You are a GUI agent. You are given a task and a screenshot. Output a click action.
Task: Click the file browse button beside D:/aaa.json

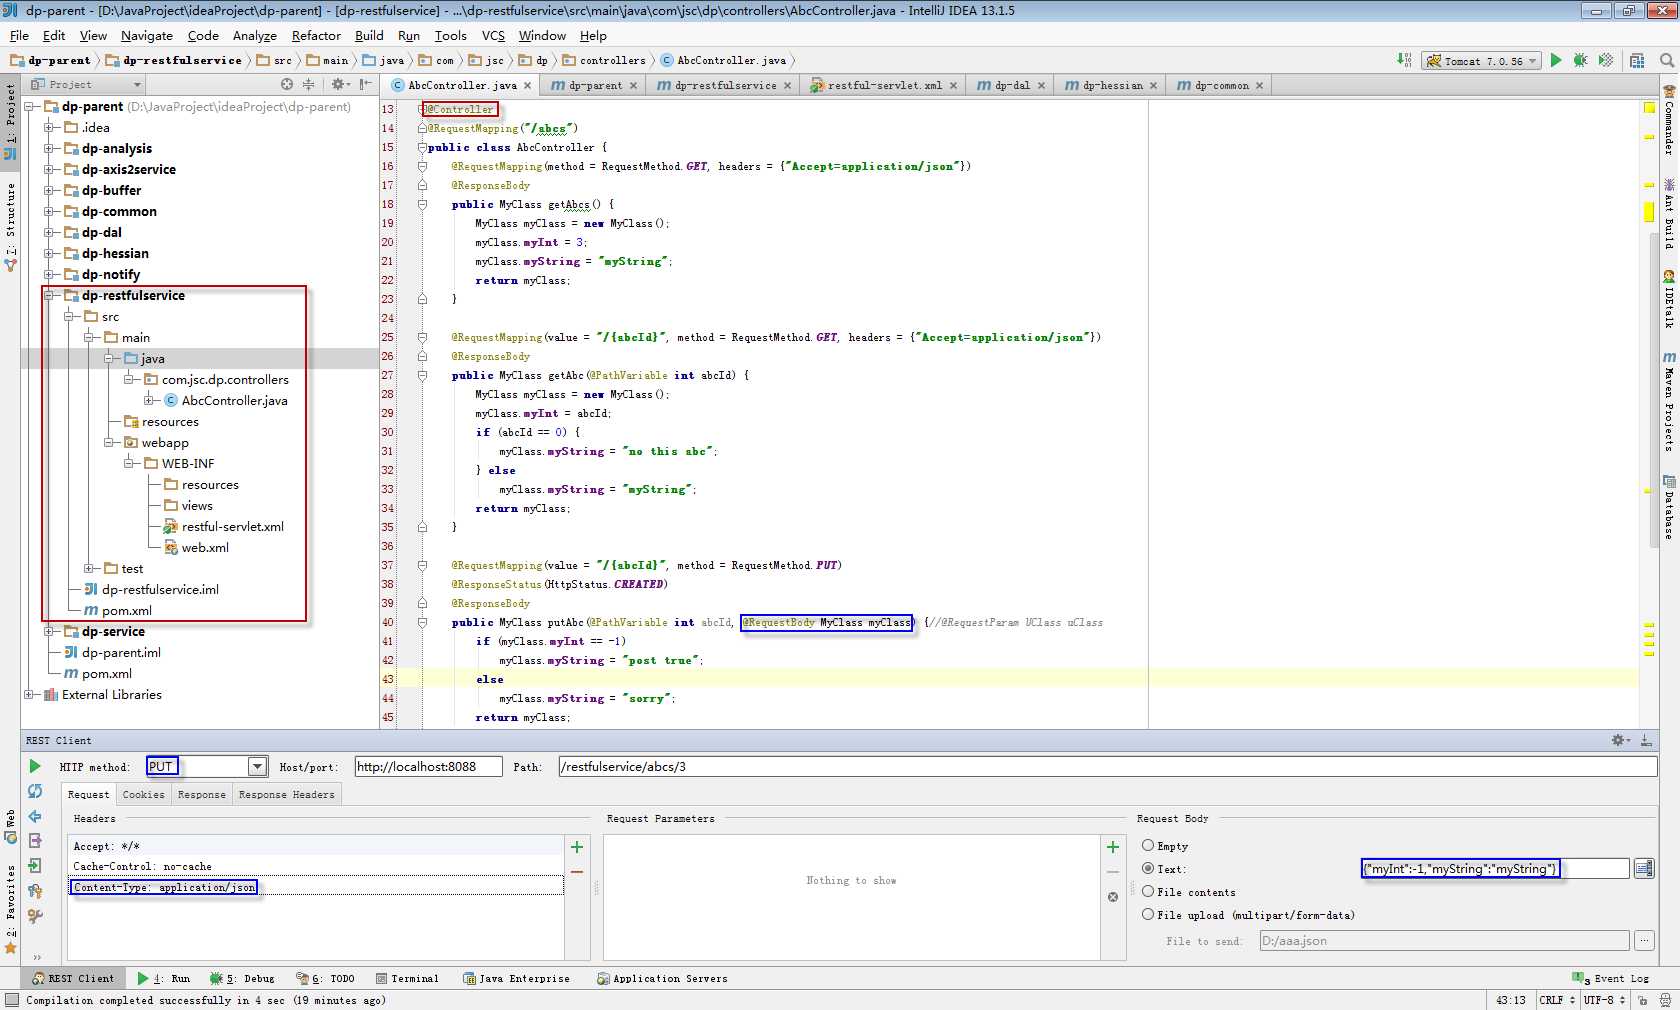point(1644,941)
